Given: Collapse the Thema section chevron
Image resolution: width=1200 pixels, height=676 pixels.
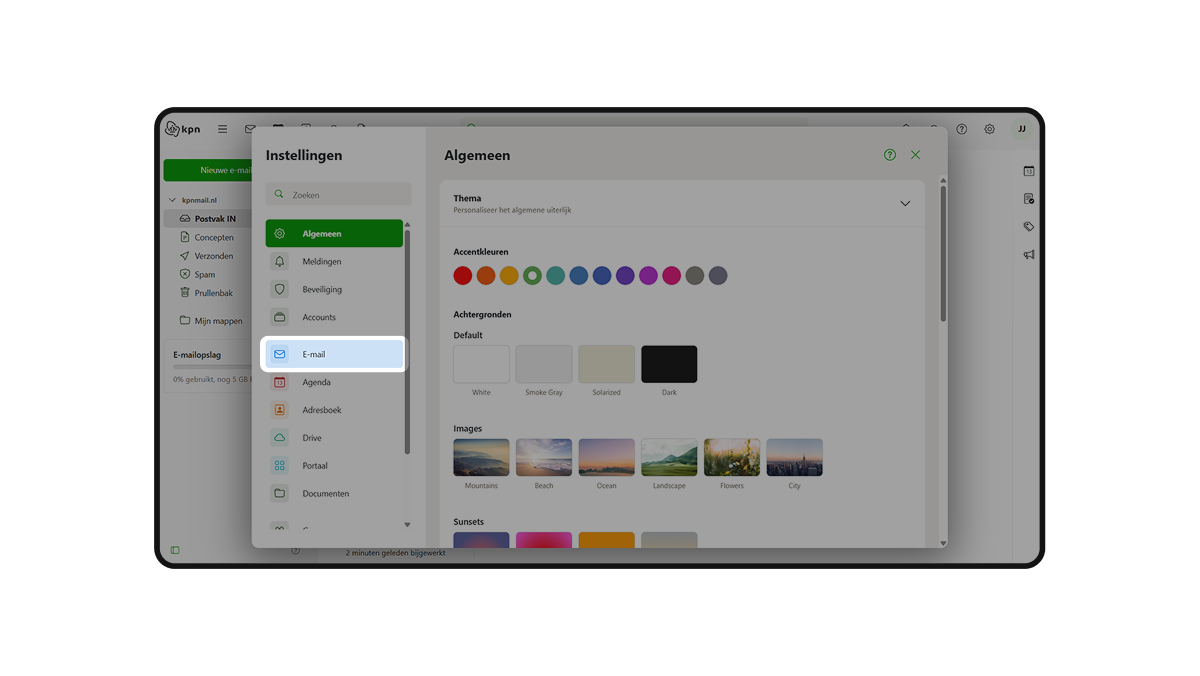Looking at the screenshot, I should (x=905, y=203).
